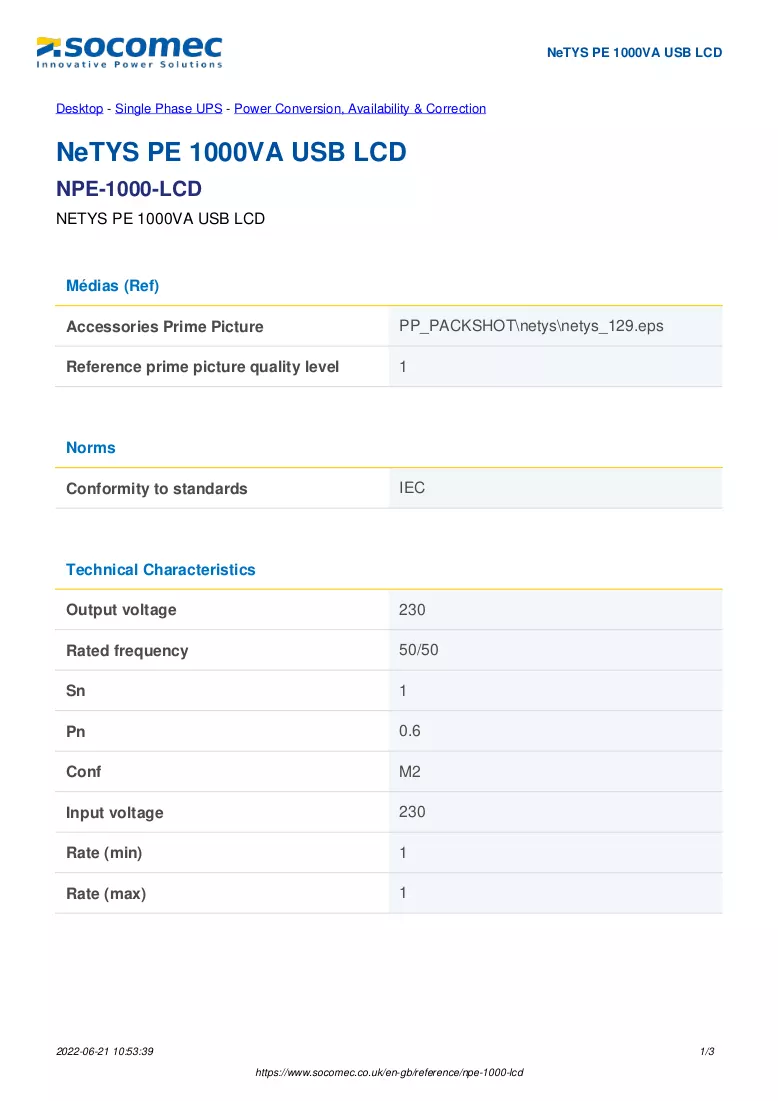Screen dimensions: 778x1101
Task: Select the netys_129.eps file path value
Action: [x=531, y=326]
